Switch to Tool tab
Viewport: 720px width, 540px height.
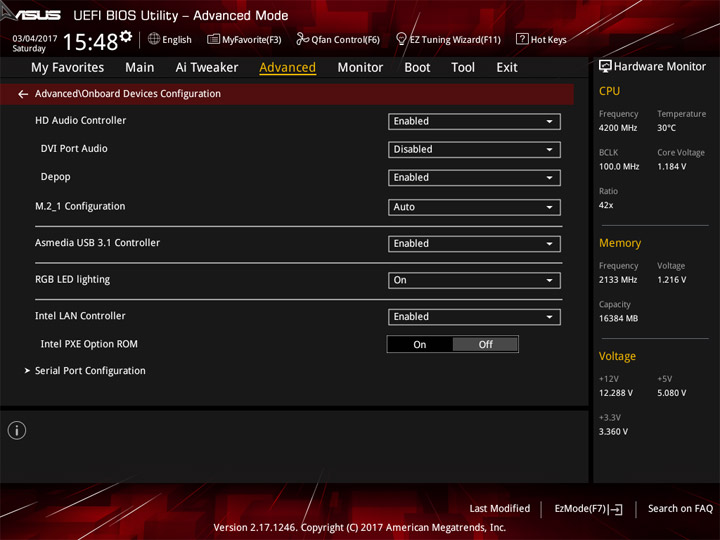tap(463, 68)
